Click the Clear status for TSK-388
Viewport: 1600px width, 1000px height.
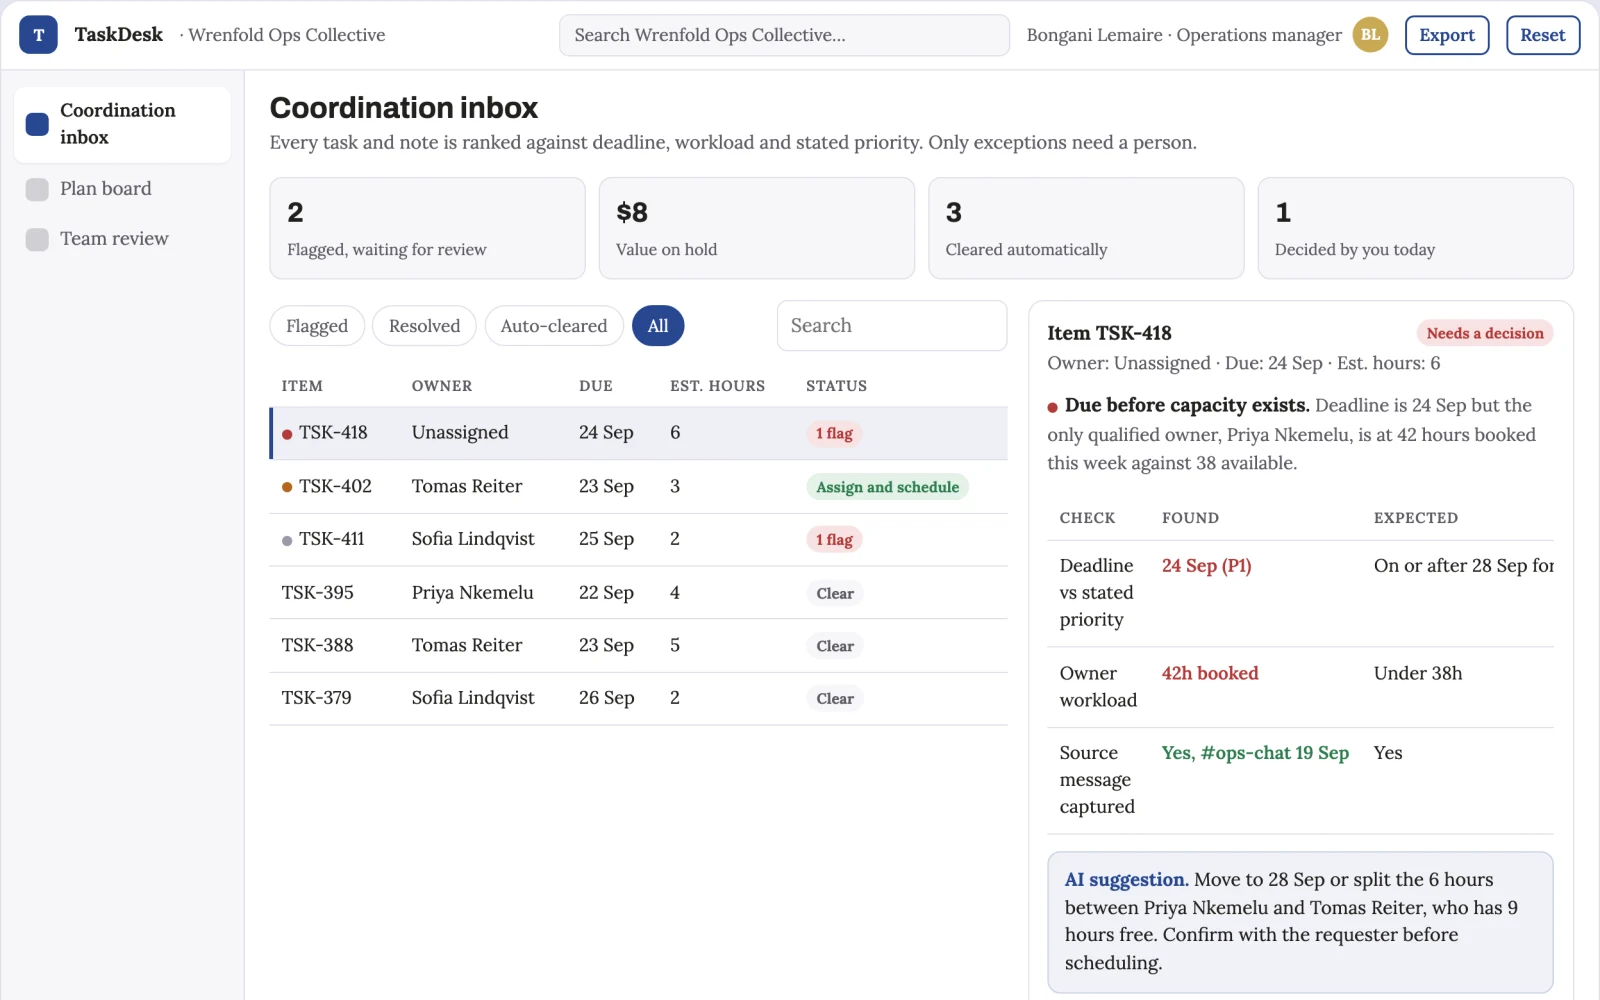[x=835, y=646]
